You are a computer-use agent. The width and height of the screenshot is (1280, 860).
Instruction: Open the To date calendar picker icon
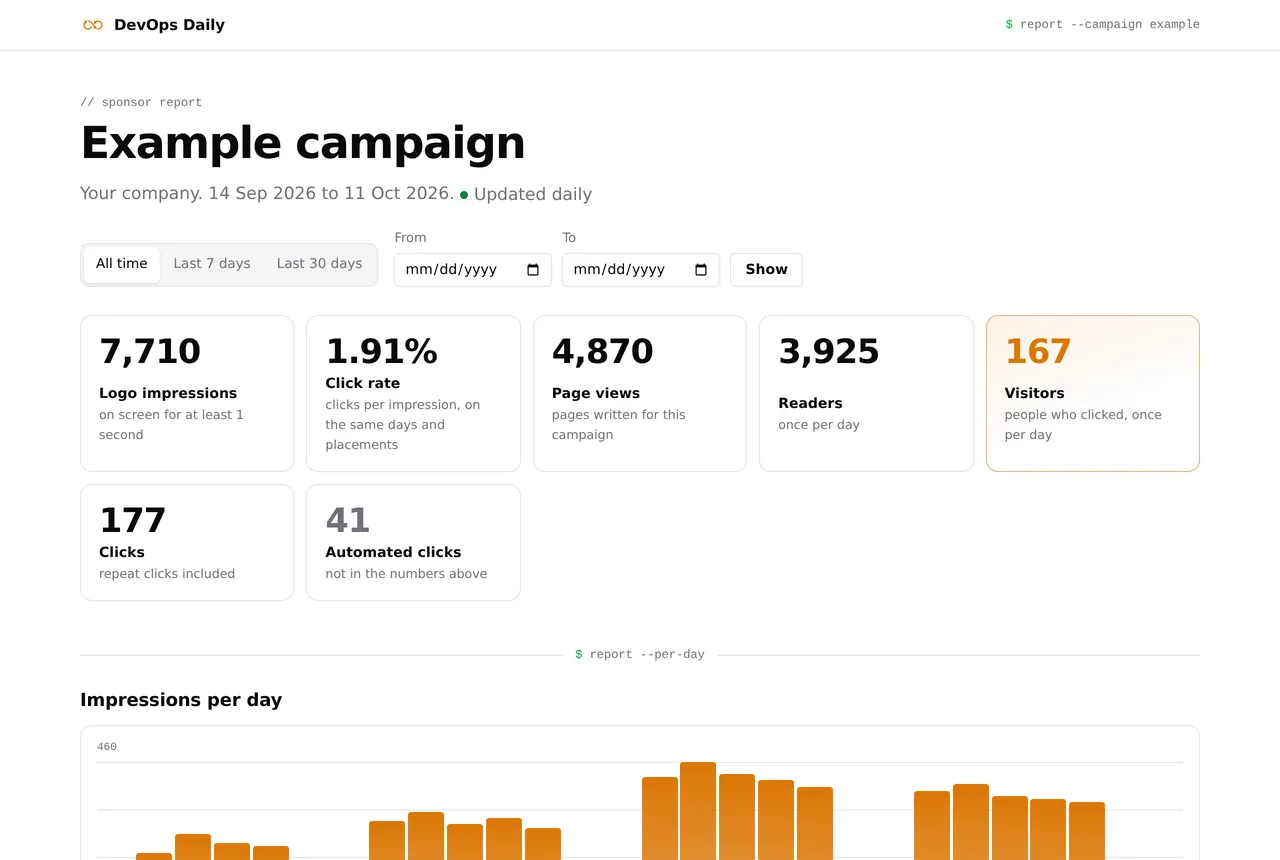(x=701, y=270)
